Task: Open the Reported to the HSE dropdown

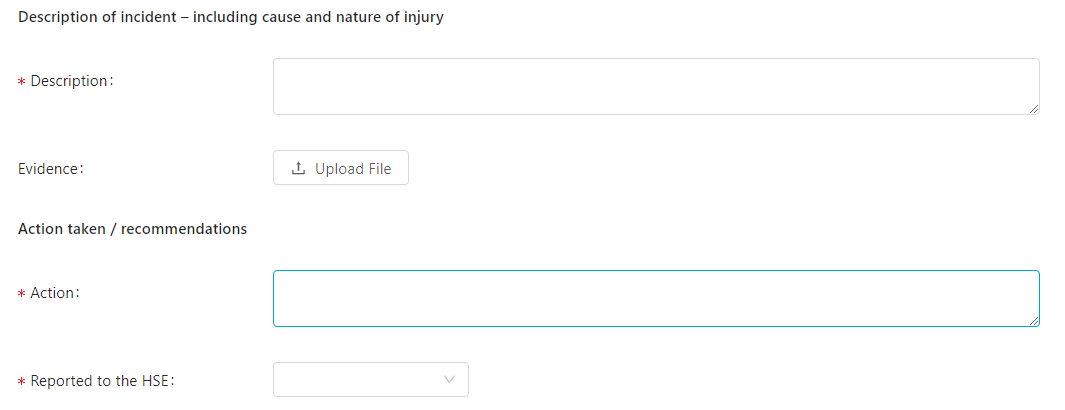Action: point(371,379)
